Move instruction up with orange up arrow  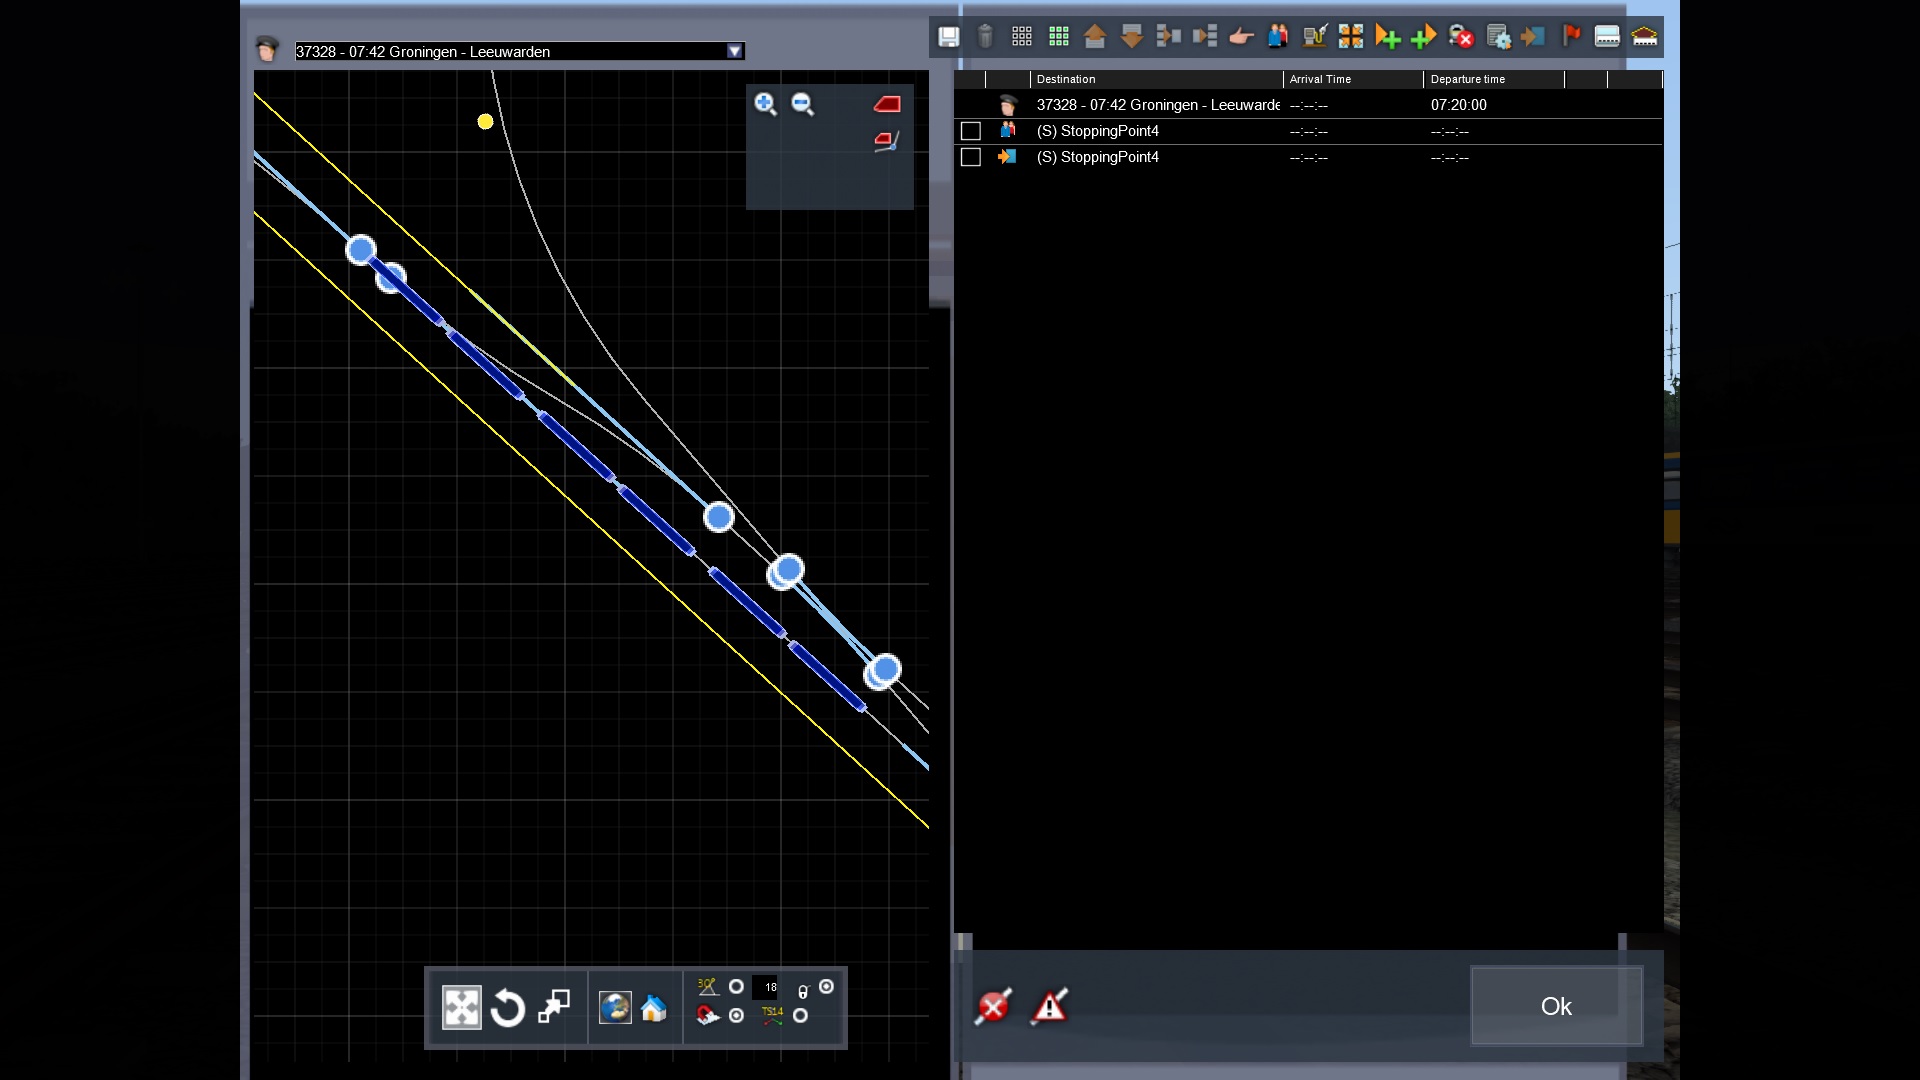point(1095,37)
